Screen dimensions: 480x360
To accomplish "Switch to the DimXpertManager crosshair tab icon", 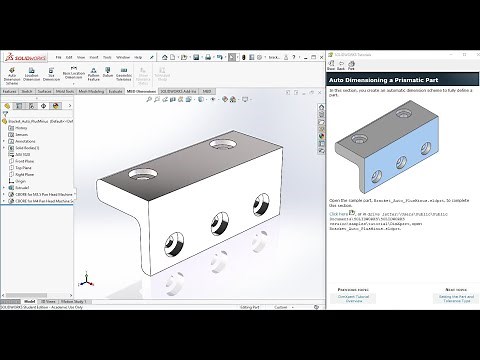I will (43, 106).
